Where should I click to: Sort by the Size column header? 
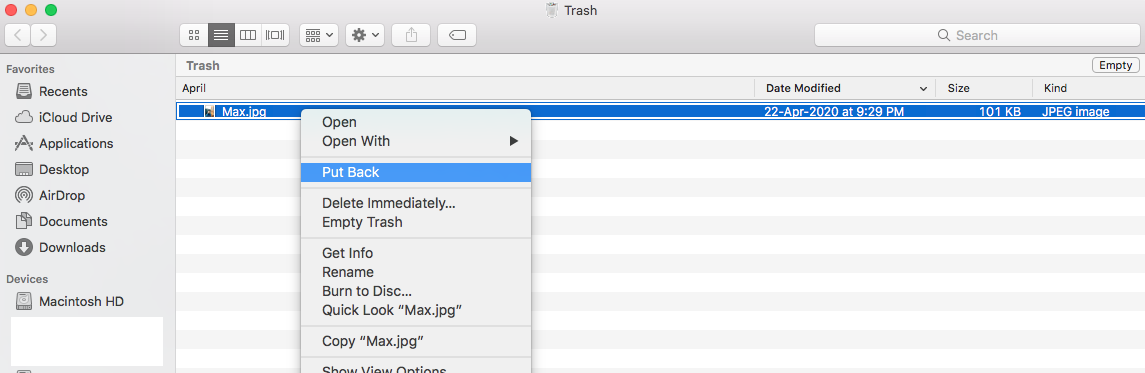pos(984,88)
